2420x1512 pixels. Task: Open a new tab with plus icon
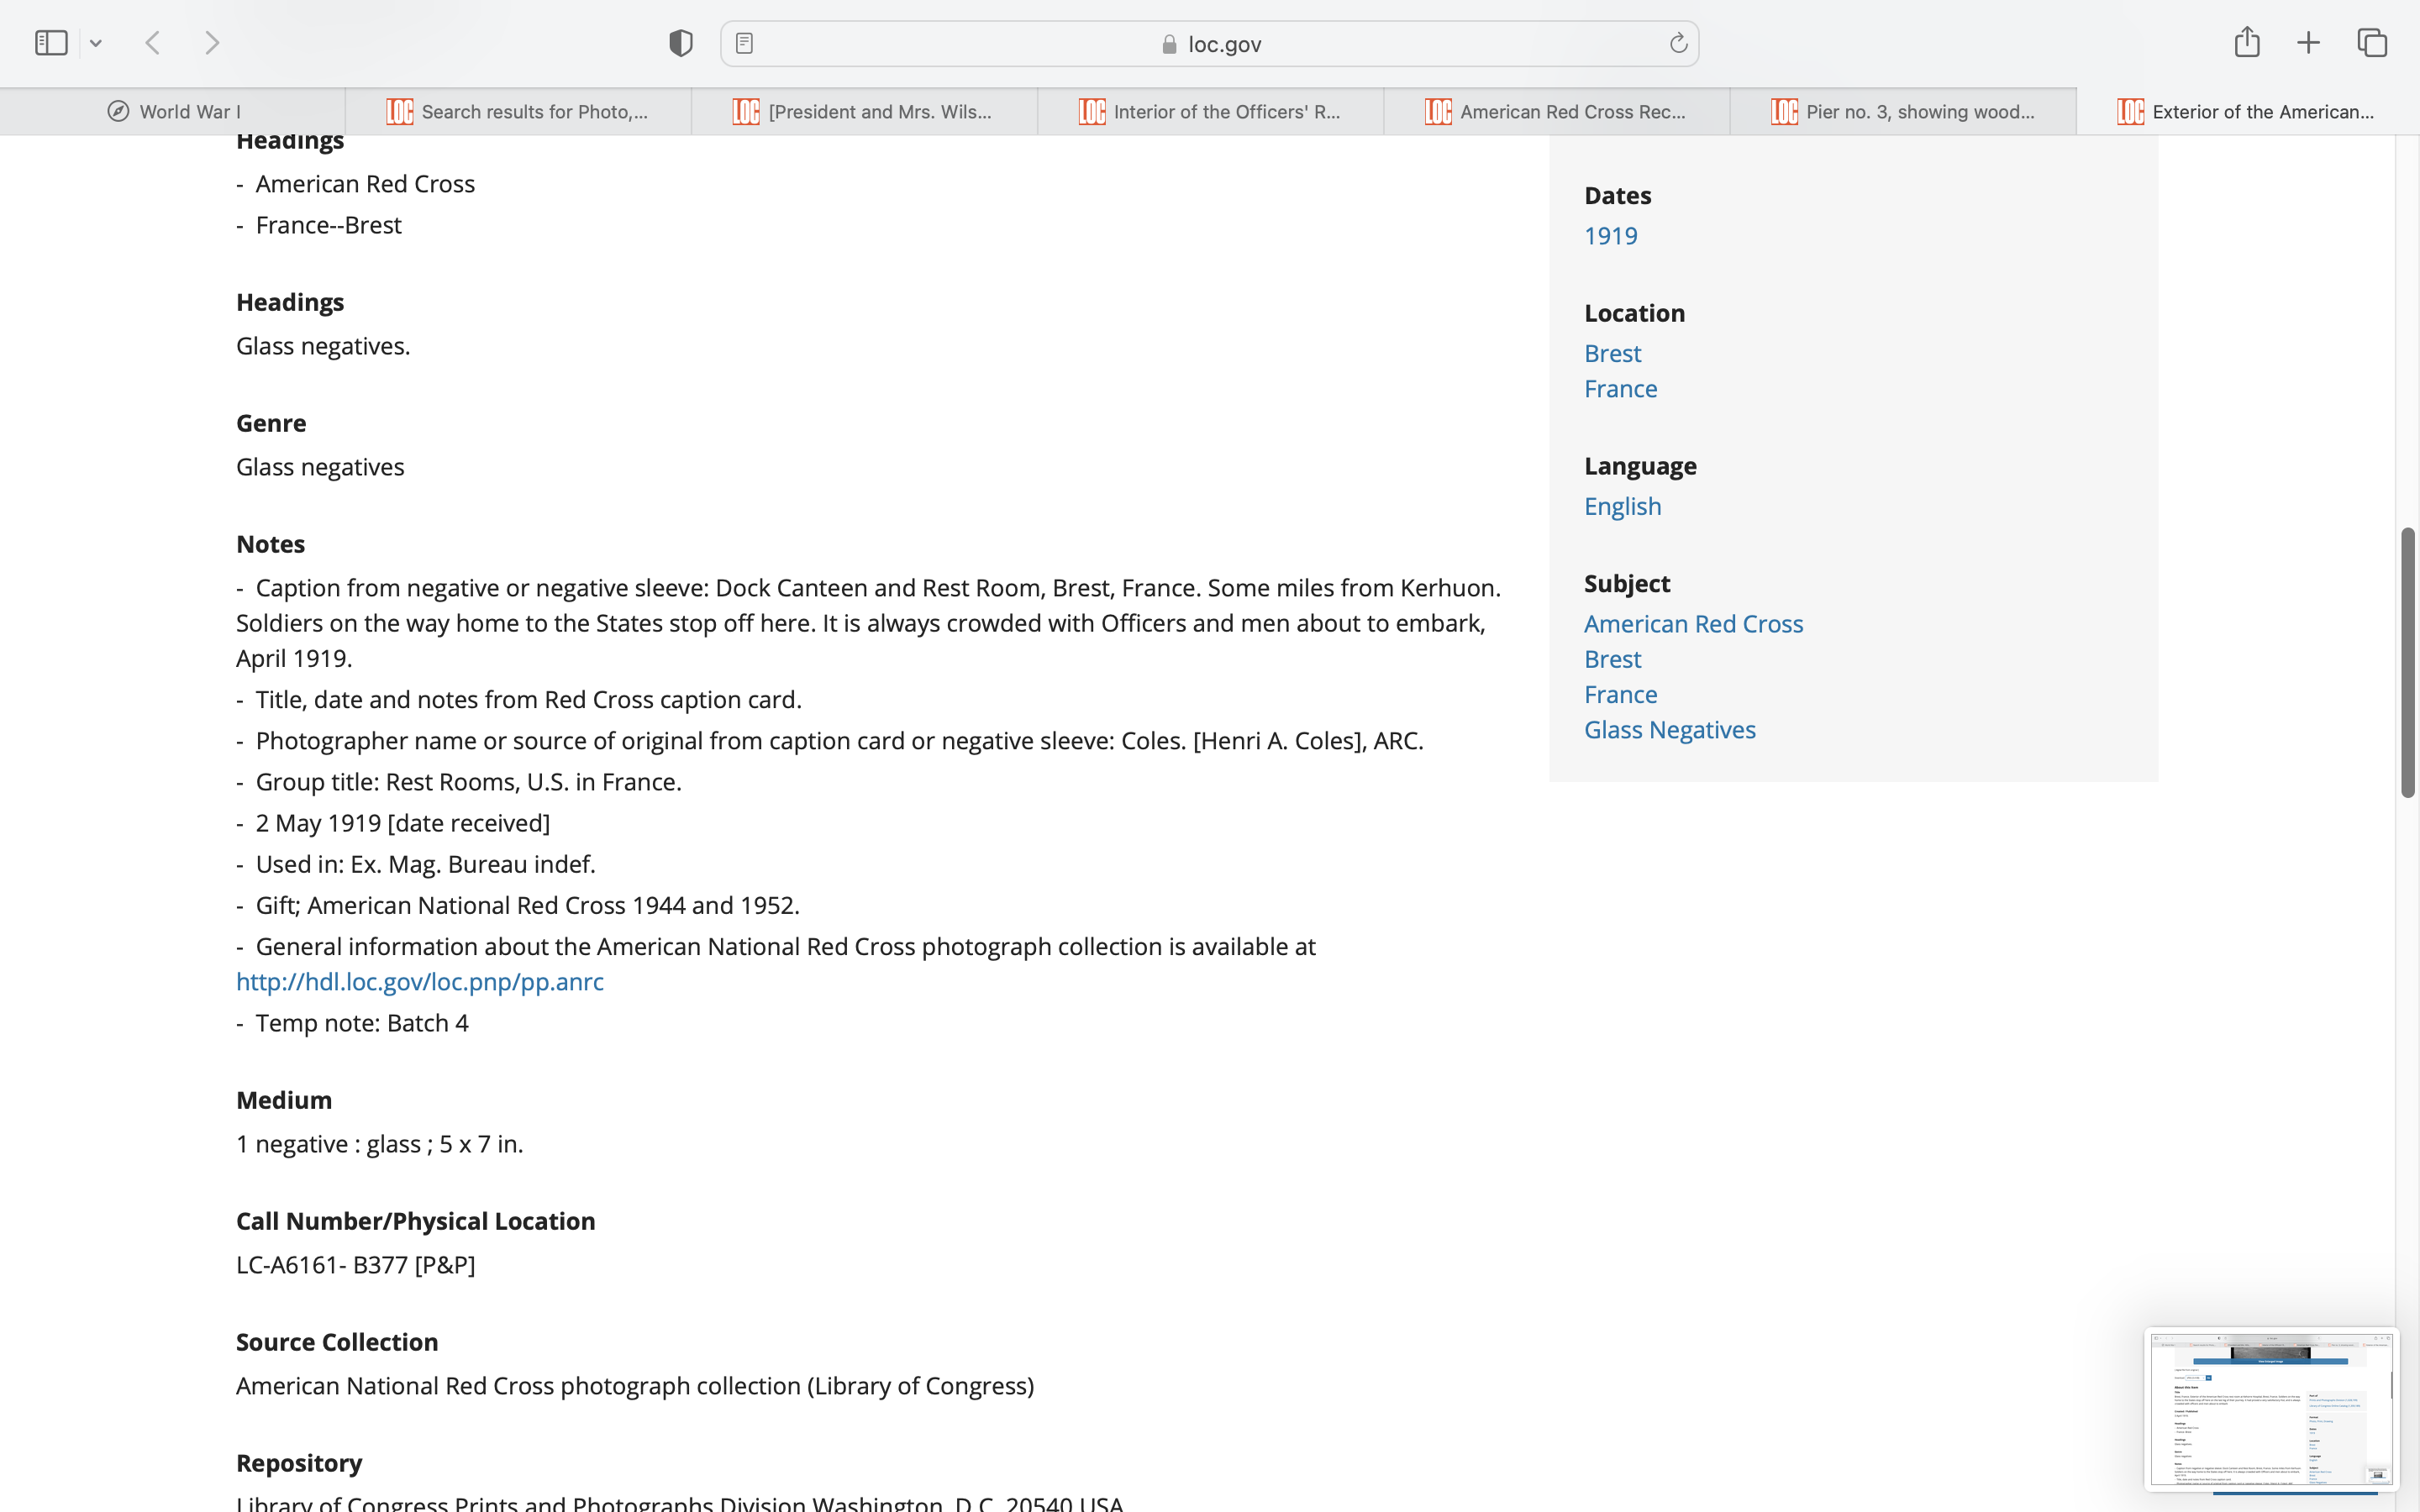[x=2308, y=43]
